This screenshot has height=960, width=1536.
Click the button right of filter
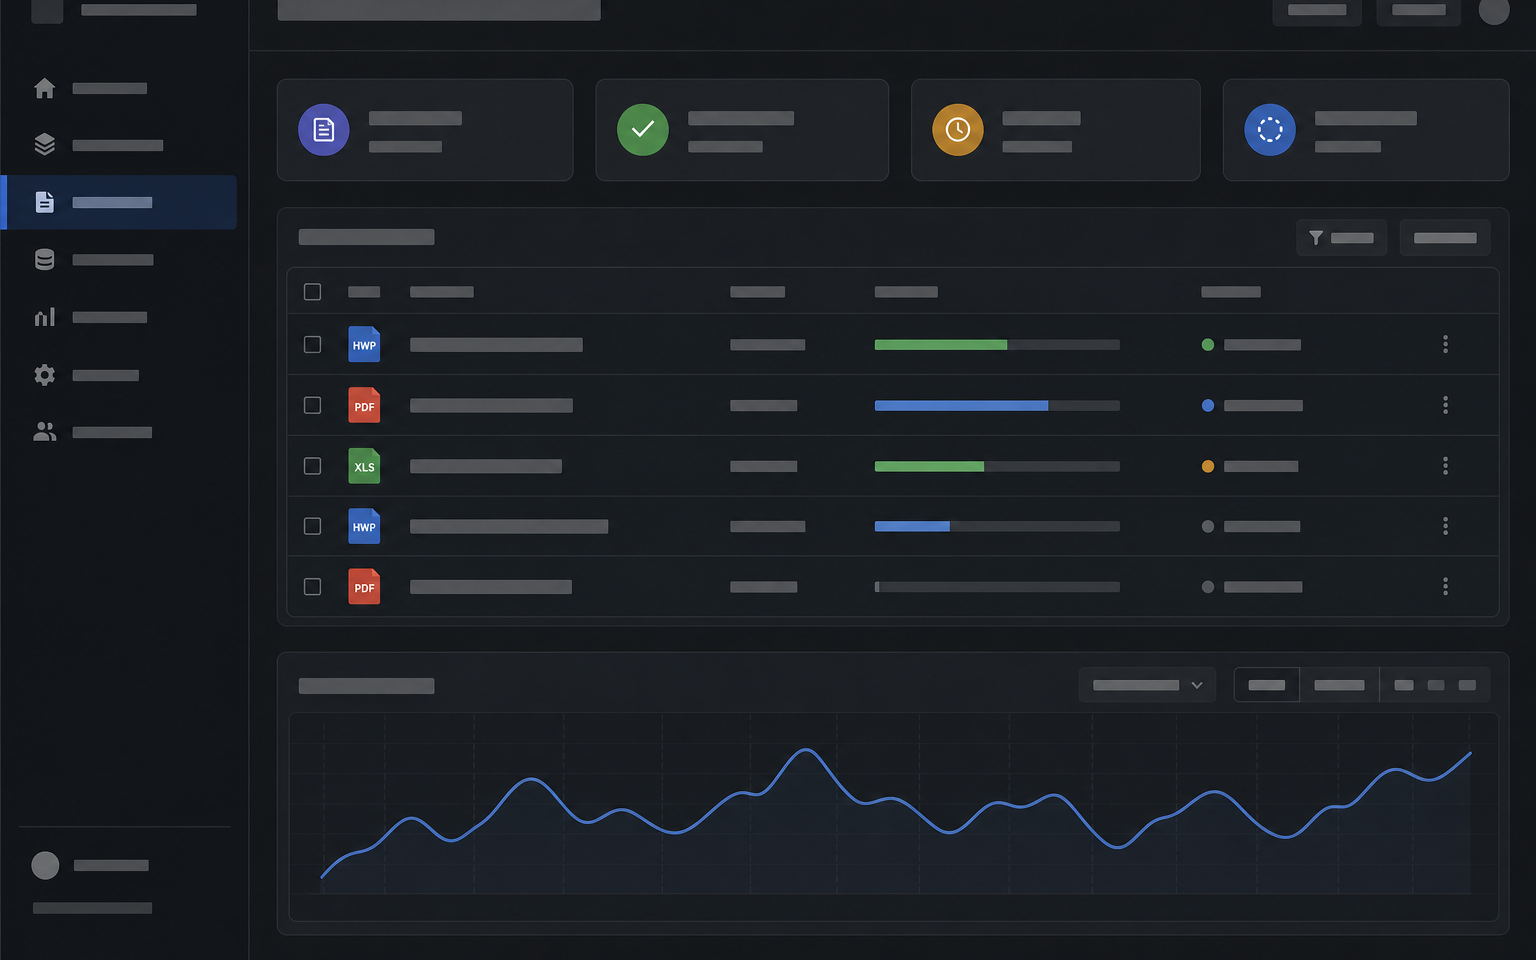pyautogui.click(x=1445, y=238)
